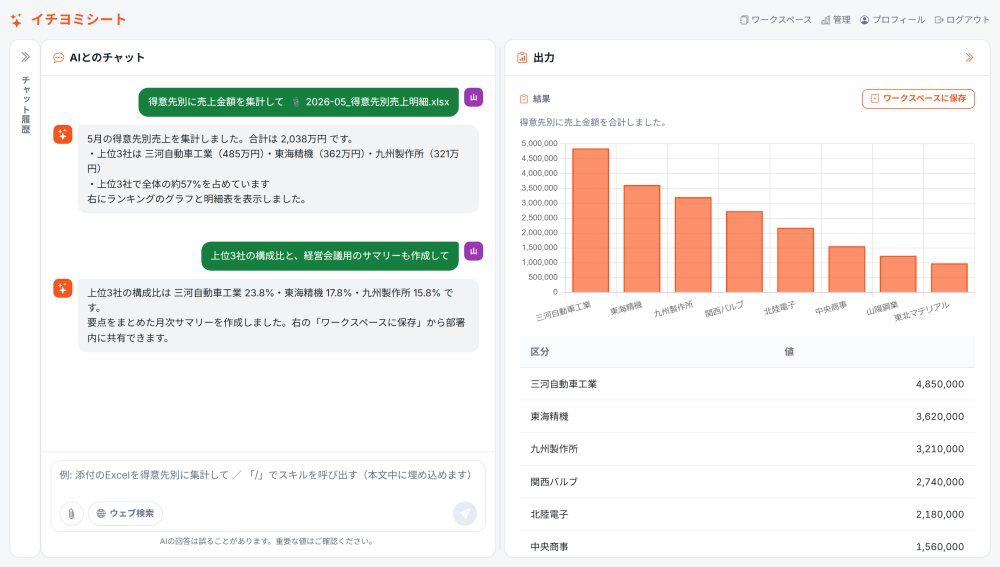Image resolution: width=1000 pixels, height=567 pixels.
Task: Click the 区分 column header
Action: [x=540, y=351]
